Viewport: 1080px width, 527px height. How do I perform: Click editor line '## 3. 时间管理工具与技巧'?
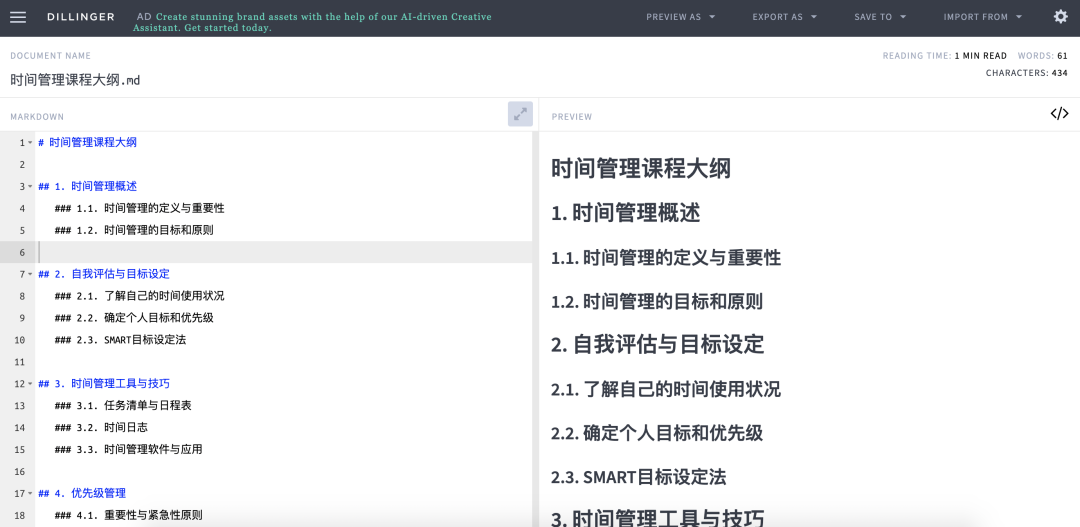(104, 384)
